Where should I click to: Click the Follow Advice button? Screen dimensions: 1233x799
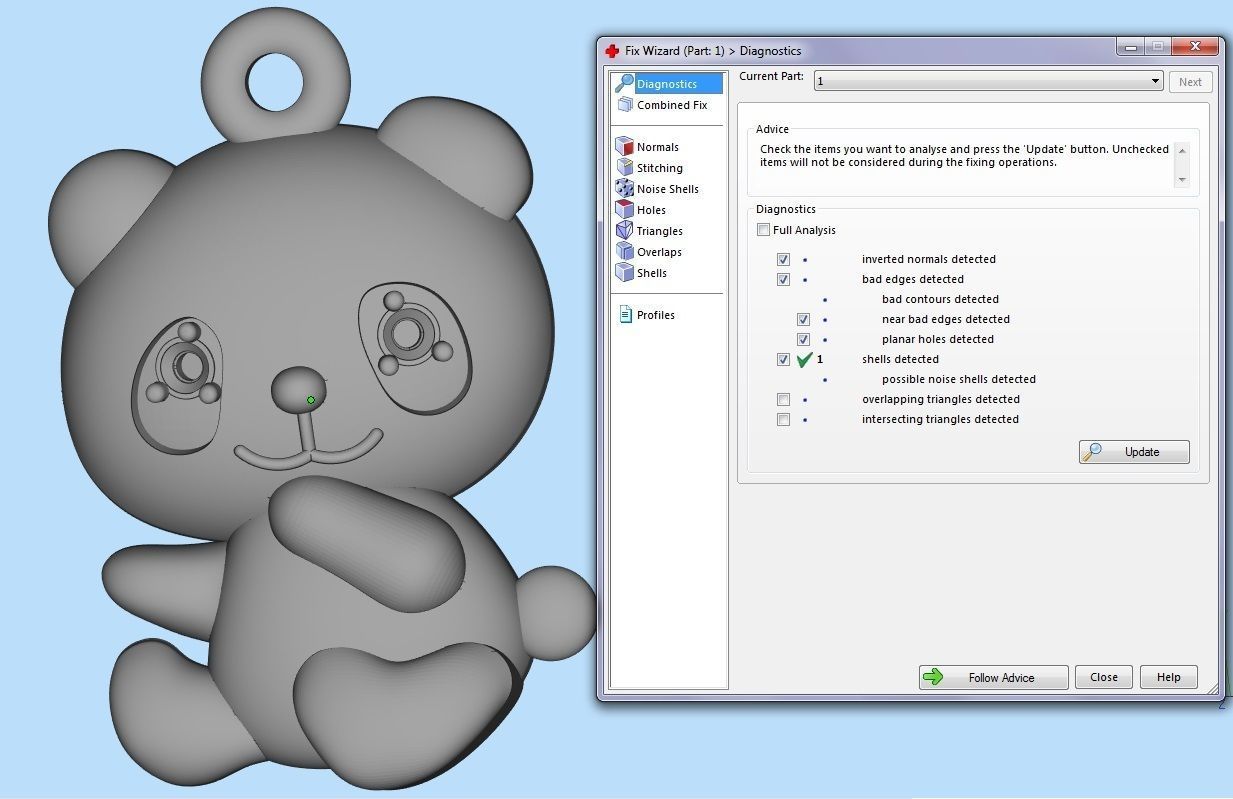tap(993, 677)
